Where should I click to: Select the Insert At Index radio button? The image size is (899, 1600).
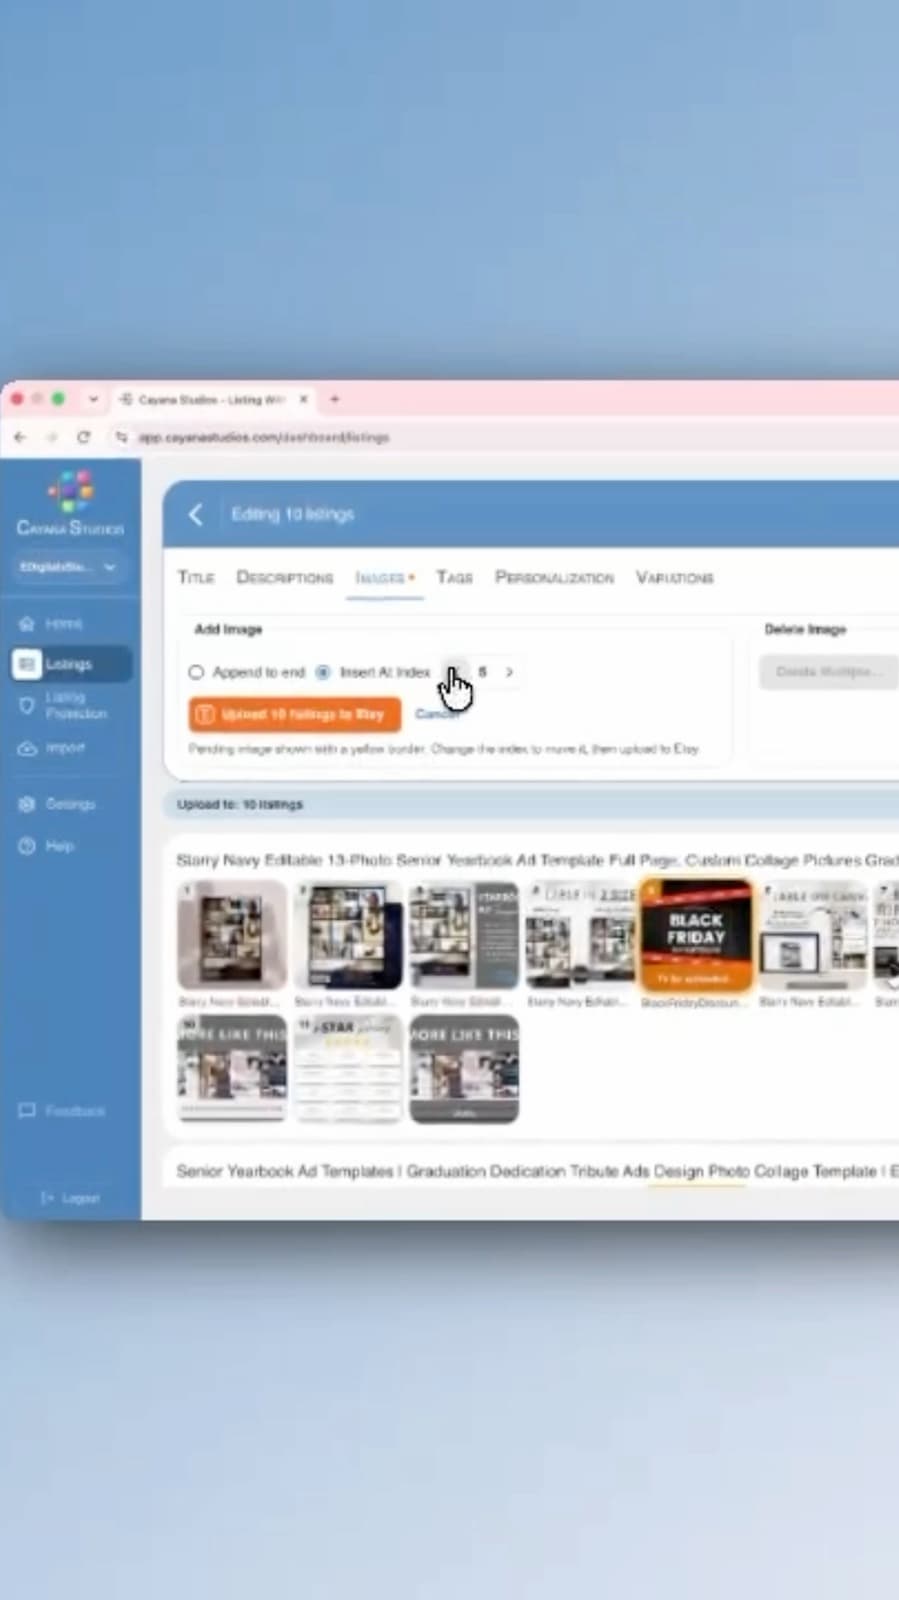click(x=323, y=672)
